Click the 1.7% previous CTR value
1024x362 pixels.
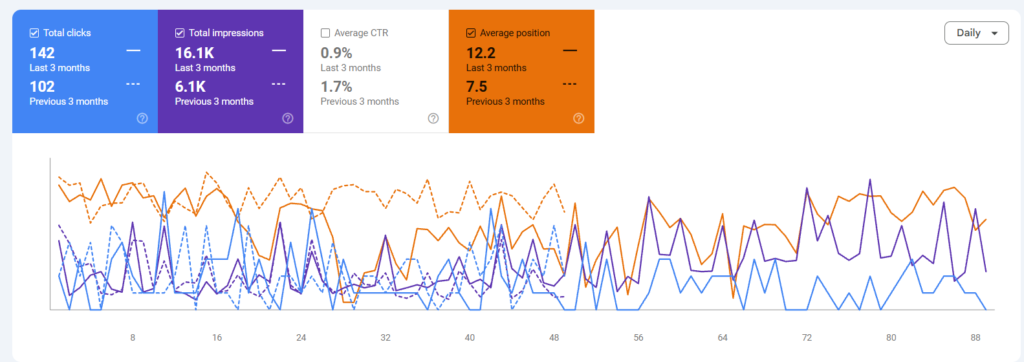[336, 87]
